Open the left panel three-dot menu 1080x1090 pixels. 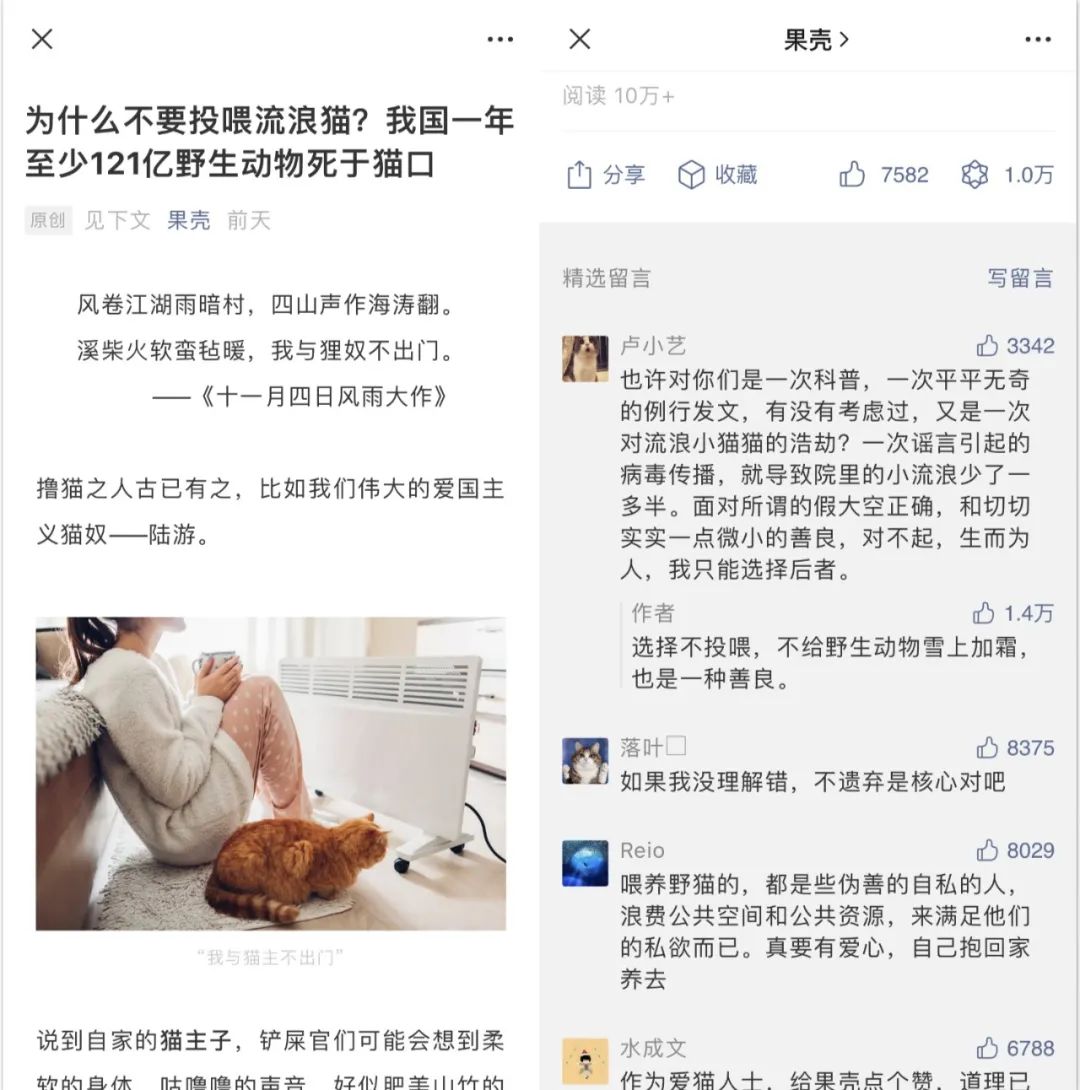click(500, 40)
